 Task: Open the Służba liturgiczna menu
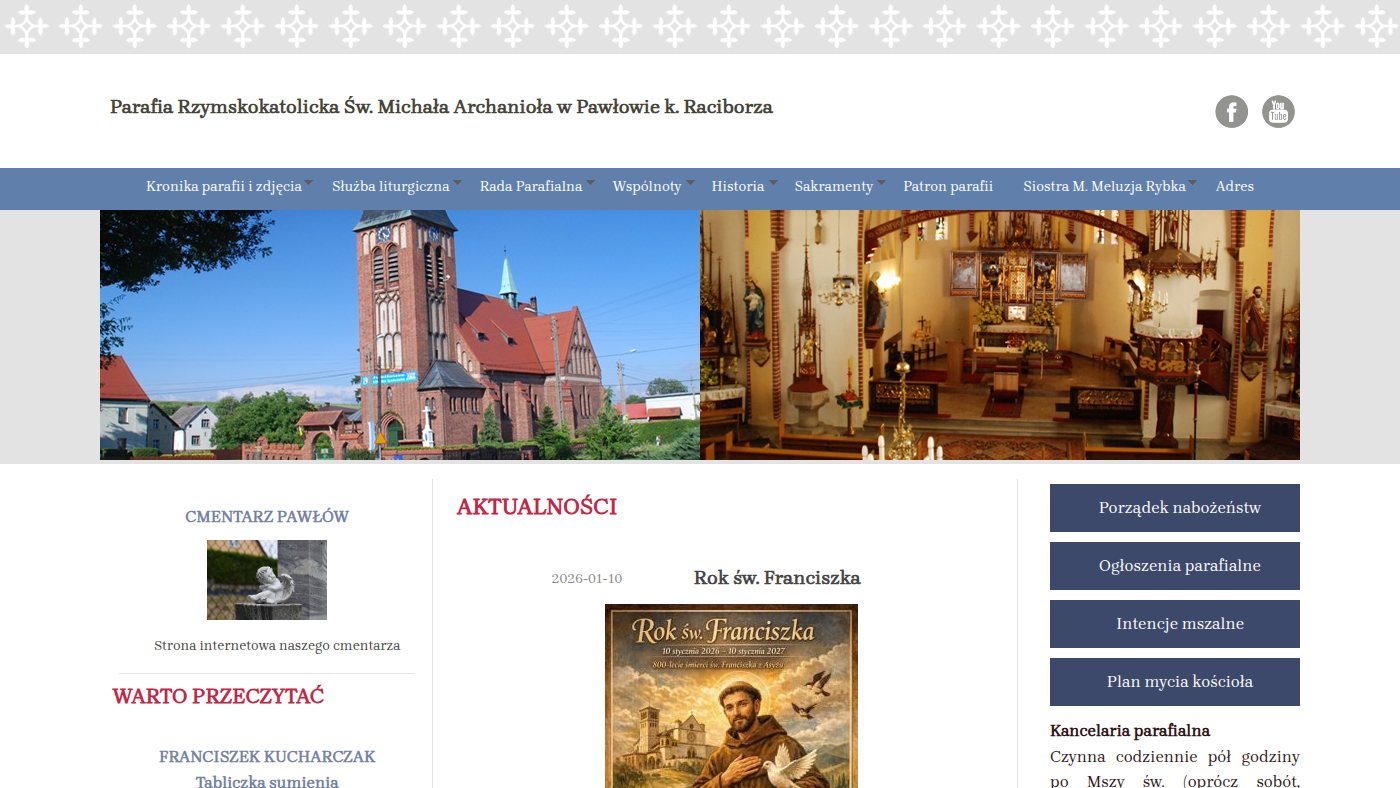(x=391, y=186)
